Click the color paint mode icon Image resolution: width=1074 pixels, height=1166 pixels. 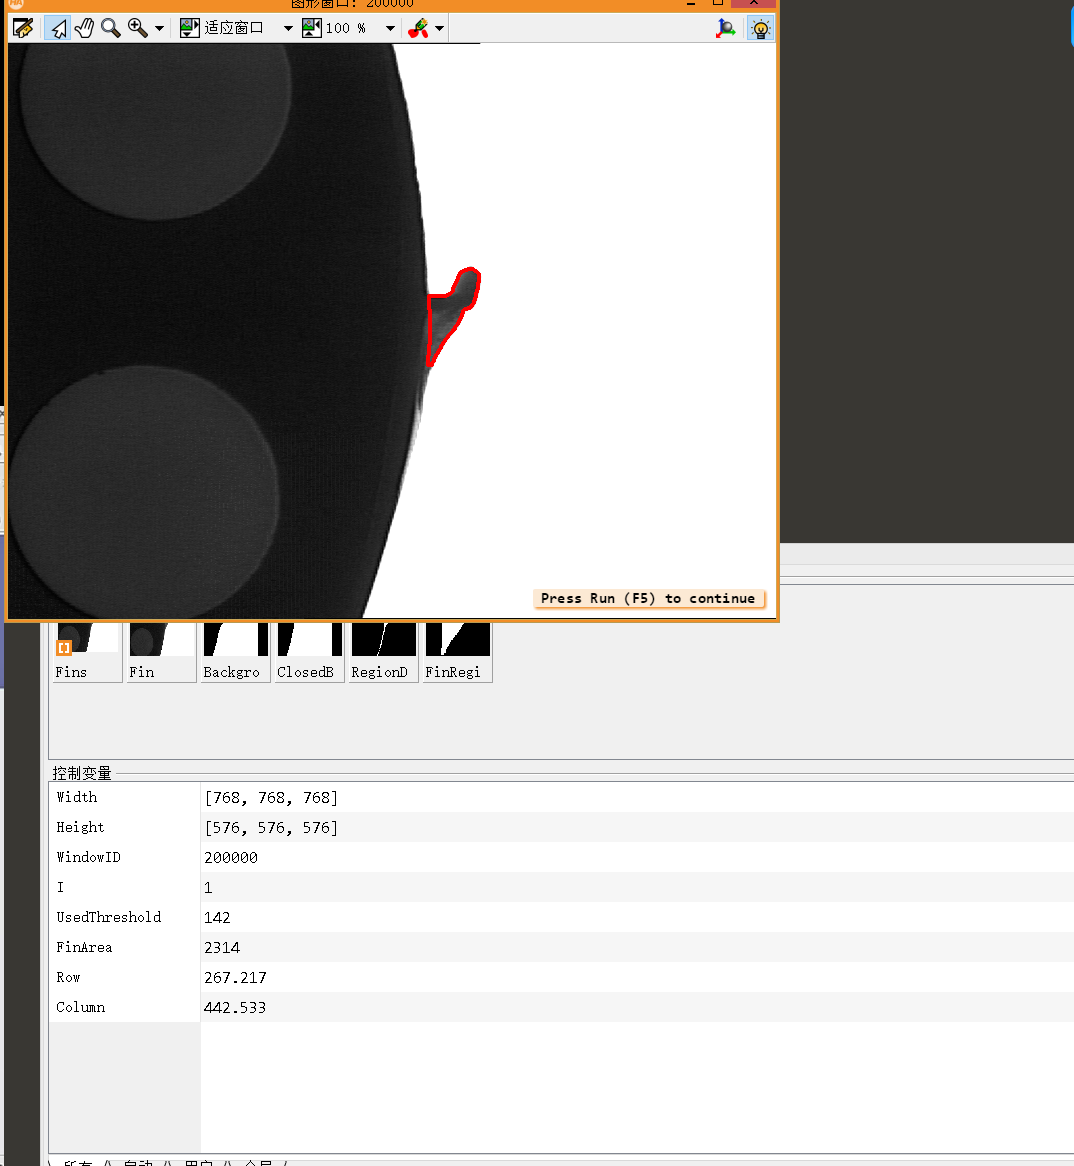pyautogui.click(x=419, y=28)
